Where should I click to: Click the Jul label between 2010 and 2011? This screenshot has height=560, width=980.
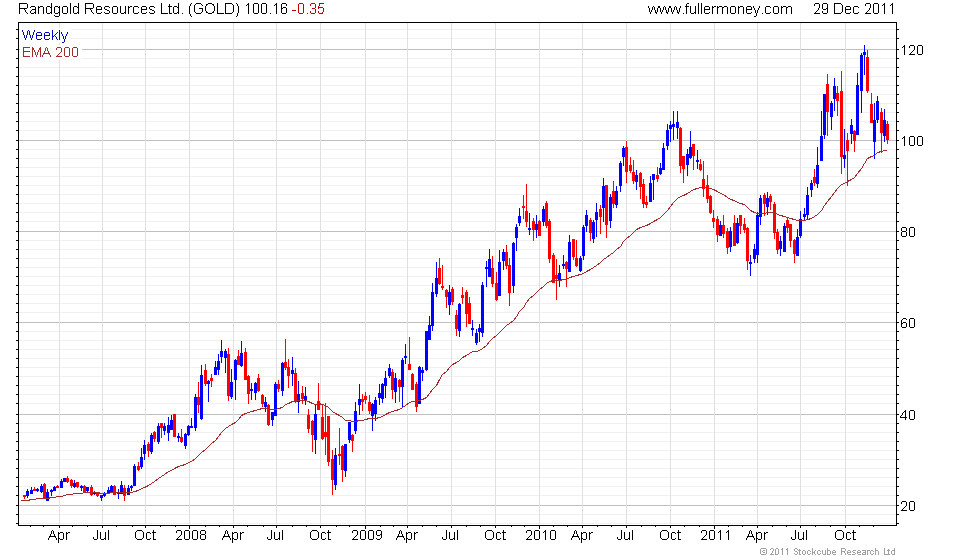coord(625,536)
